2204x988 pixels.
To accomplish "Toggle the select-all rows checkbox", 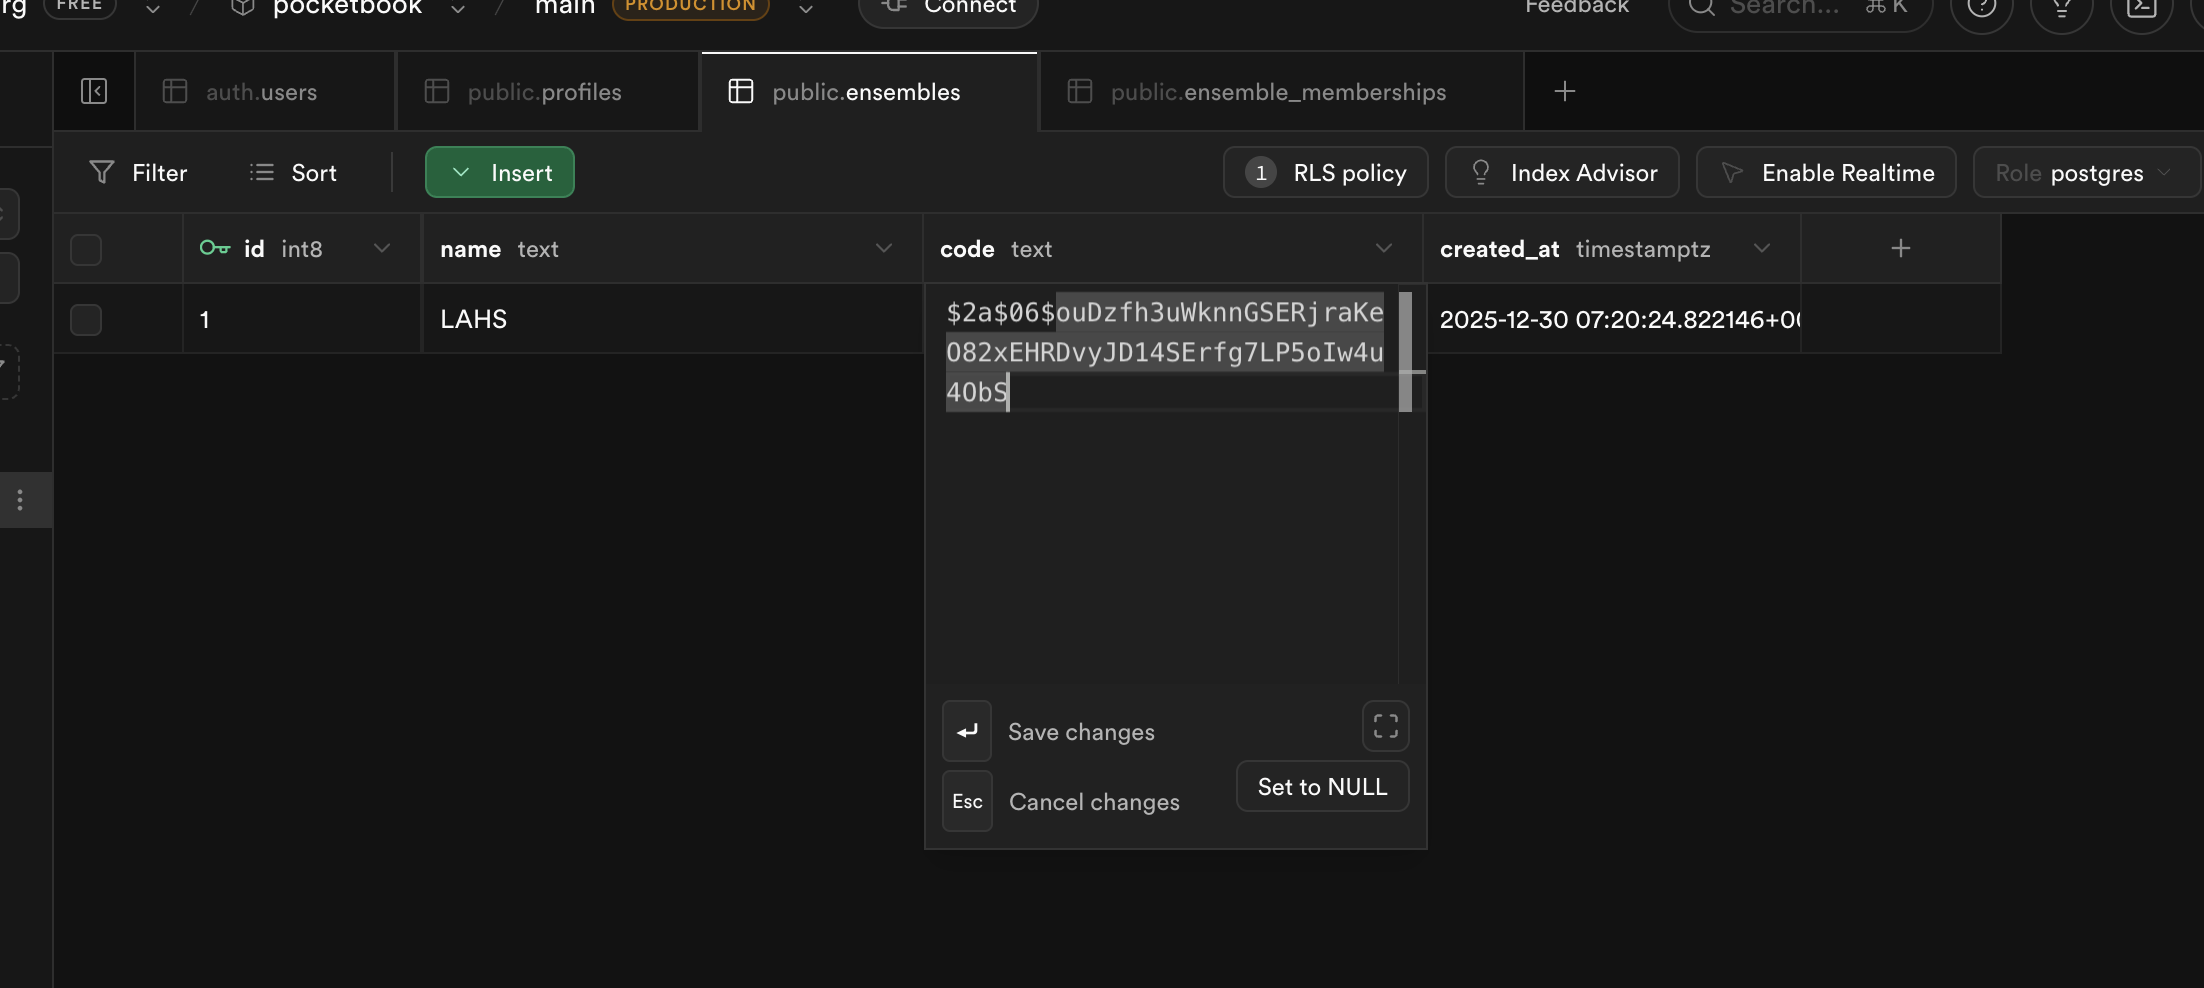I will click(86, 249).
